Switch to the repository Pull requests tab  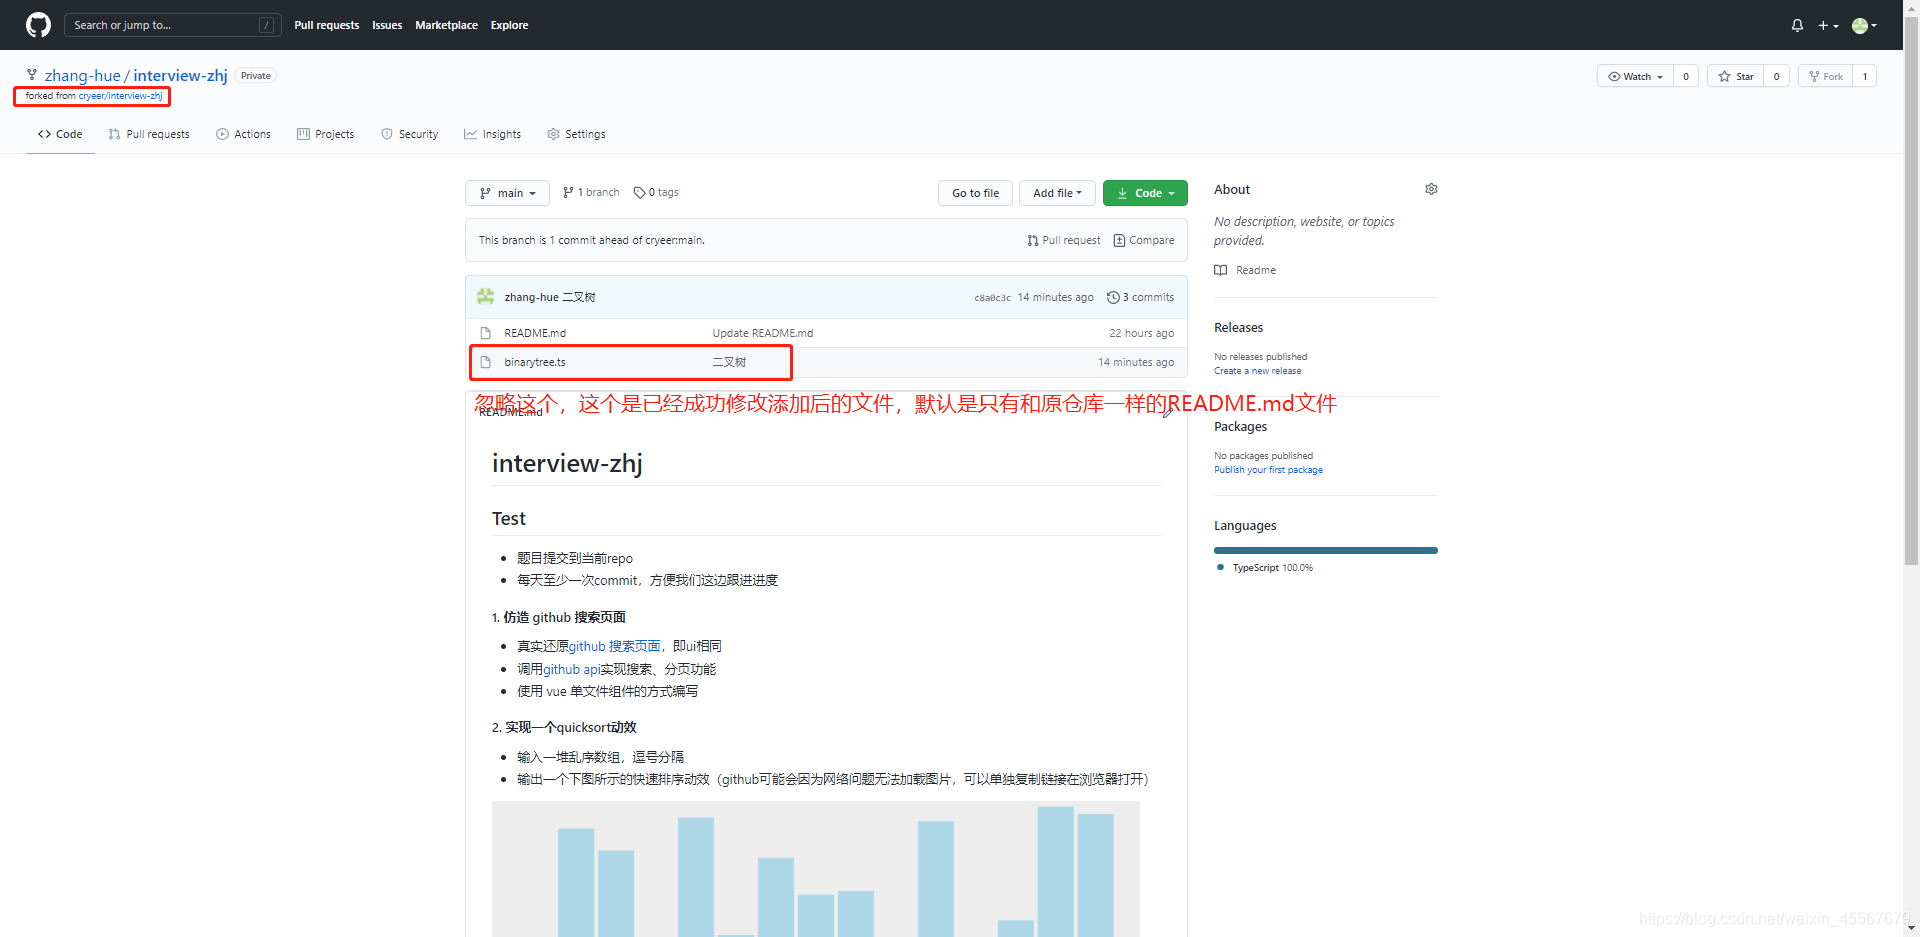(x=149, y=134)
